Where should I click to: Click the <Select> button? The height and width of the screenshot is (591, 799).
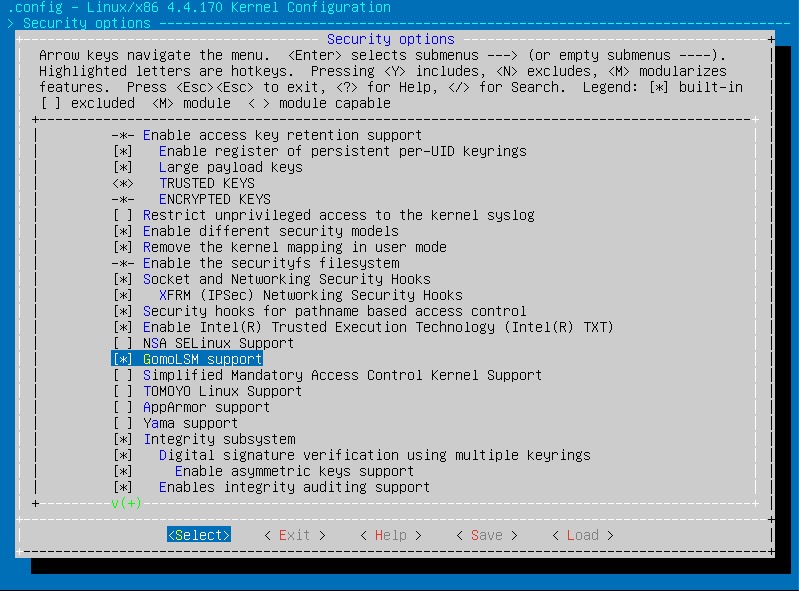coord(199,535)
